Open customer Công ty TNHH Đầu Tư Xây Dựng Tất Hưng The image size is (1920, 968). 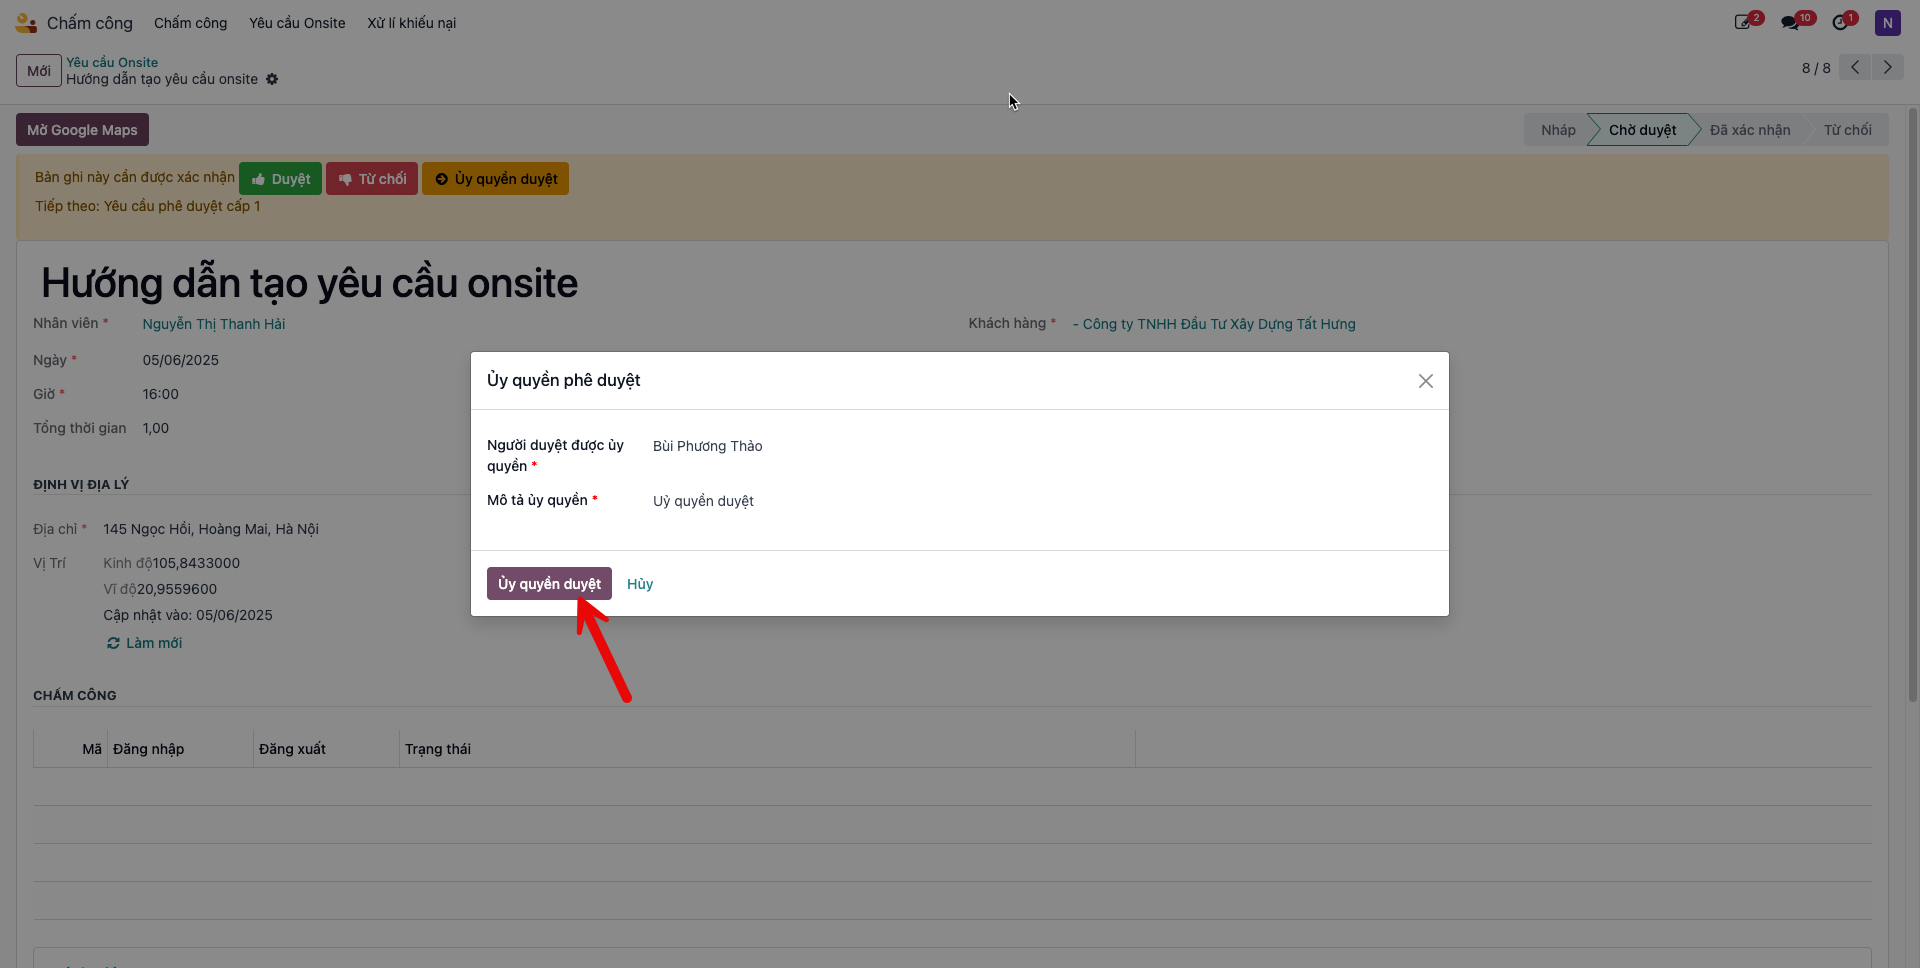(1214, 324)
